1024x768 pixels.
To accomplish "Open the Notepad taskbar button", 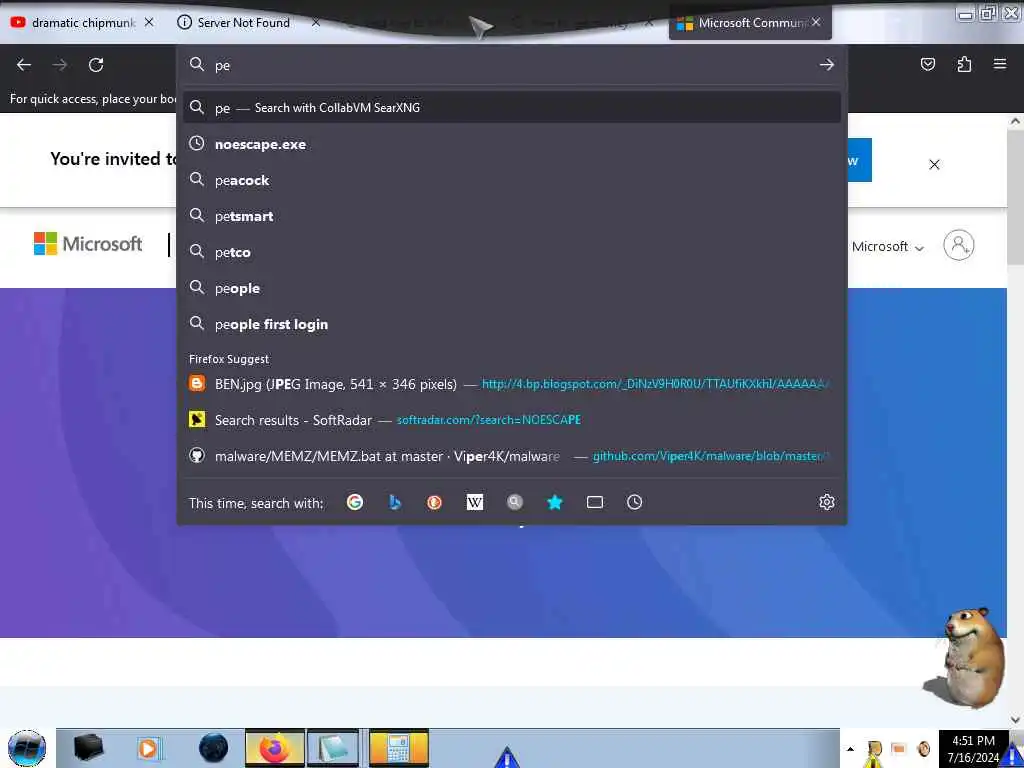I will [333, 748].
